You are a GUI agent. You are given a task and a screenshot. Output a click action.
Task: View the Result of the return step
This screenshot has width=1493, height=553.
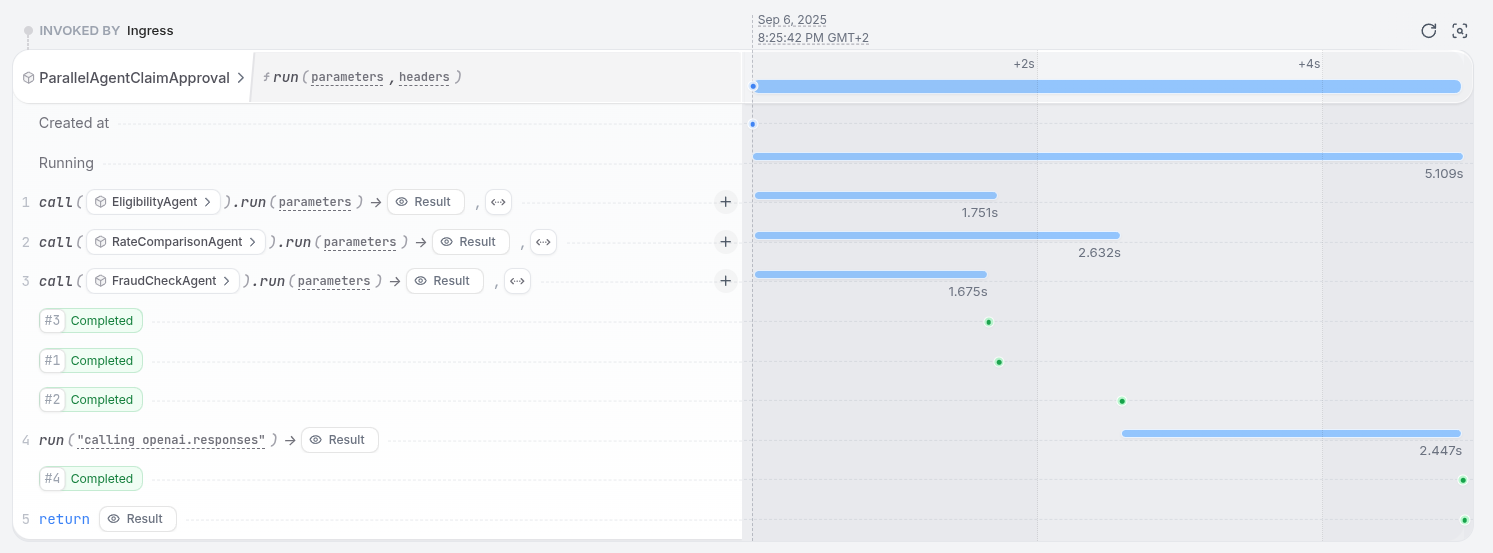click(x=138, y=519)
